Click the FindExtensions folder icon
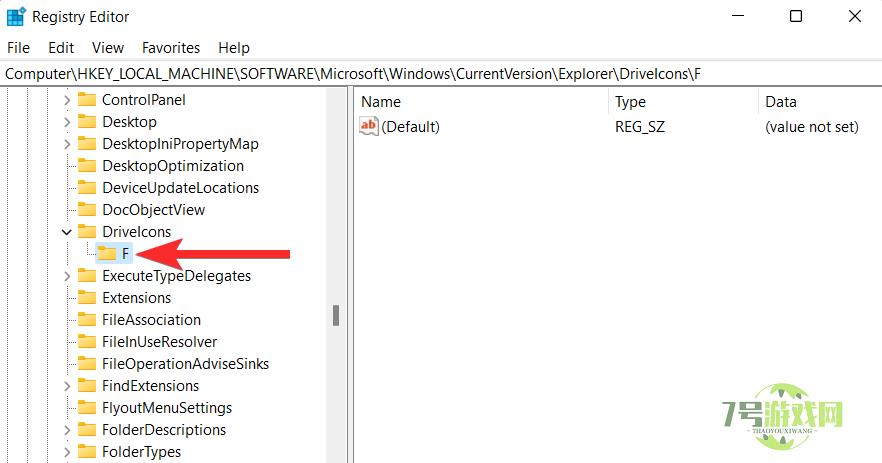This screenshot has height=463, width=882. tap(87, 385)
